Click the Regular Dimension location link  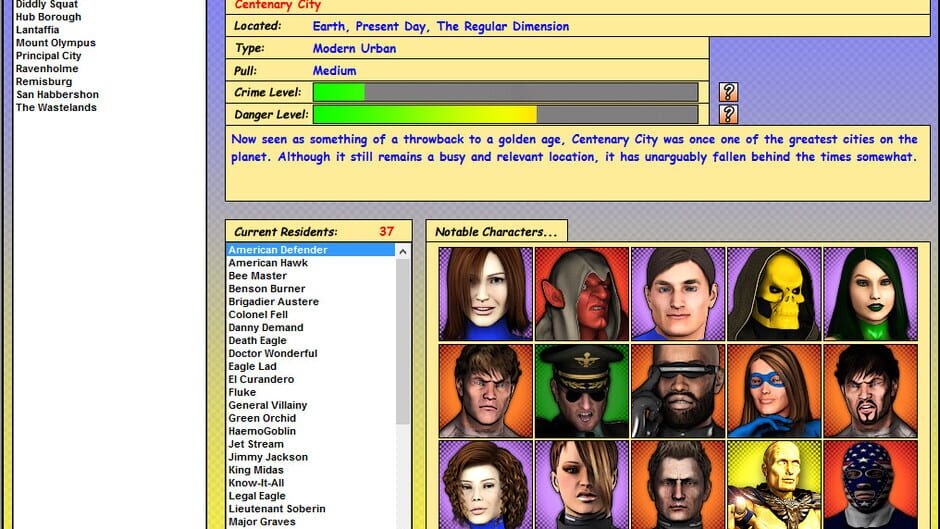pyautogui.click(x=502, y=27)
